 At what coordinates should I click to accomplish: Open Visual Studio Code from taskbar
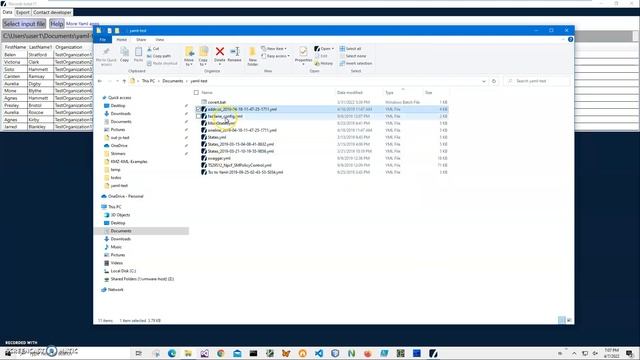coord(319,353)
